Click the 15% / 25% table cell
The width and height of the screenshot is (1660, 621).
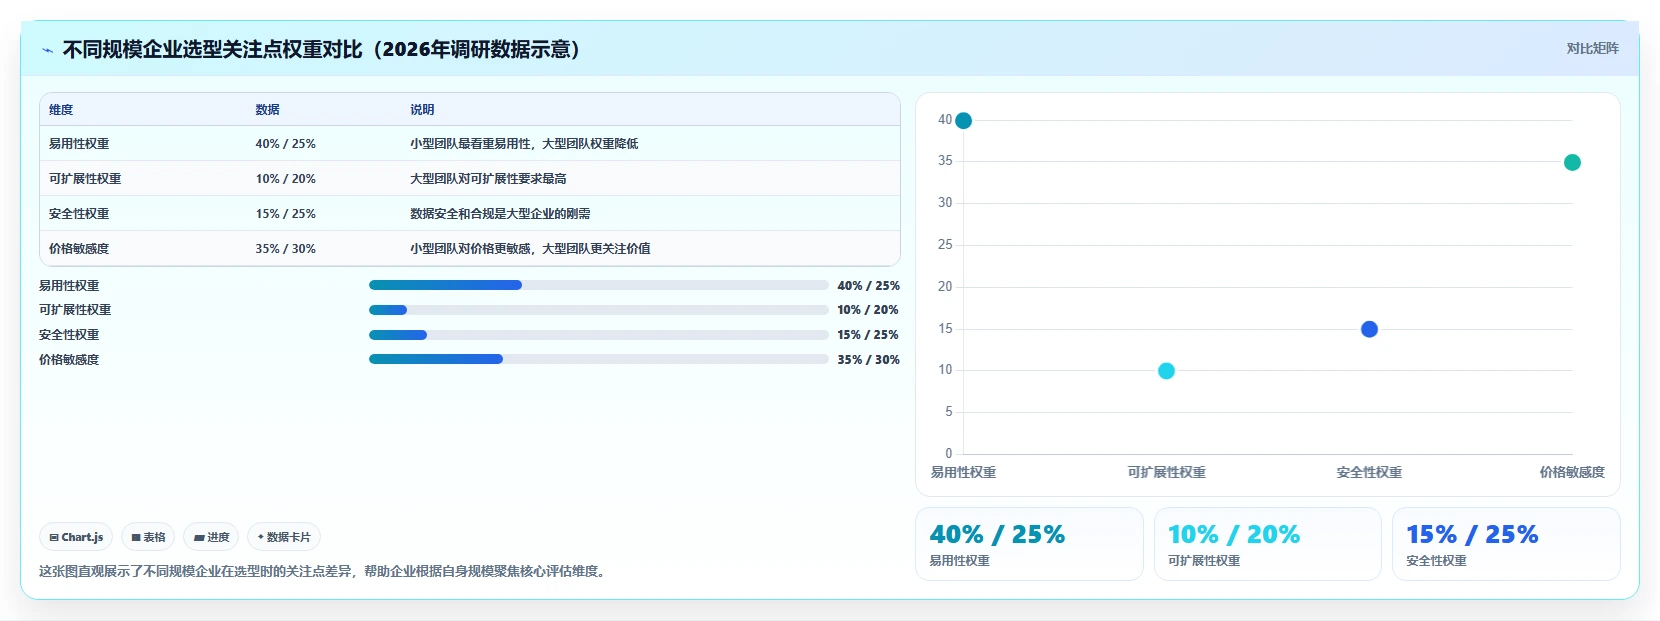coord(285,214)
